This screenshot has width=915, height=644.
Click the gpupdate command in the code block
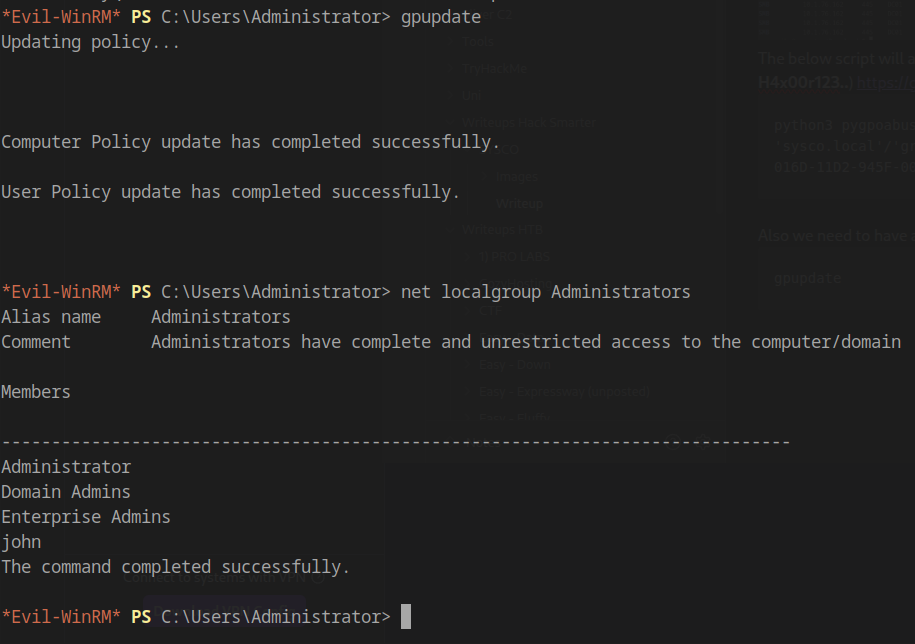click(808, 278)
